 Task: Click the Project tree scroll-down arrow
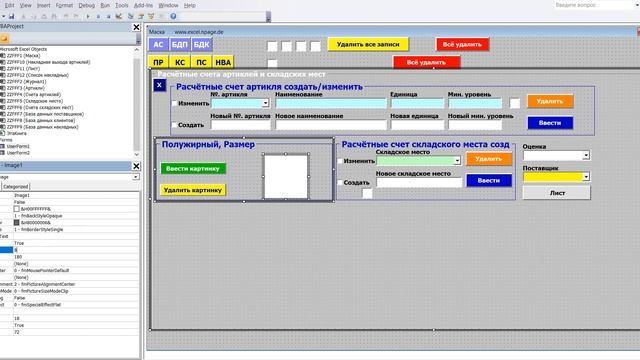pyautogui.click(x=136, y=154)
